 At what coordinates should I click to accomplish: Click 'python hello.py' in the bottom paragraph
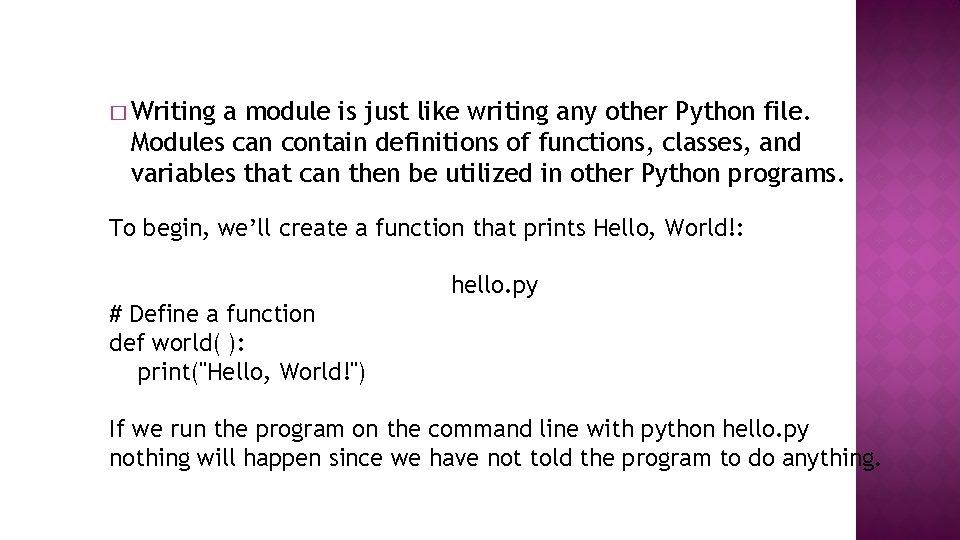coord(728,430)
